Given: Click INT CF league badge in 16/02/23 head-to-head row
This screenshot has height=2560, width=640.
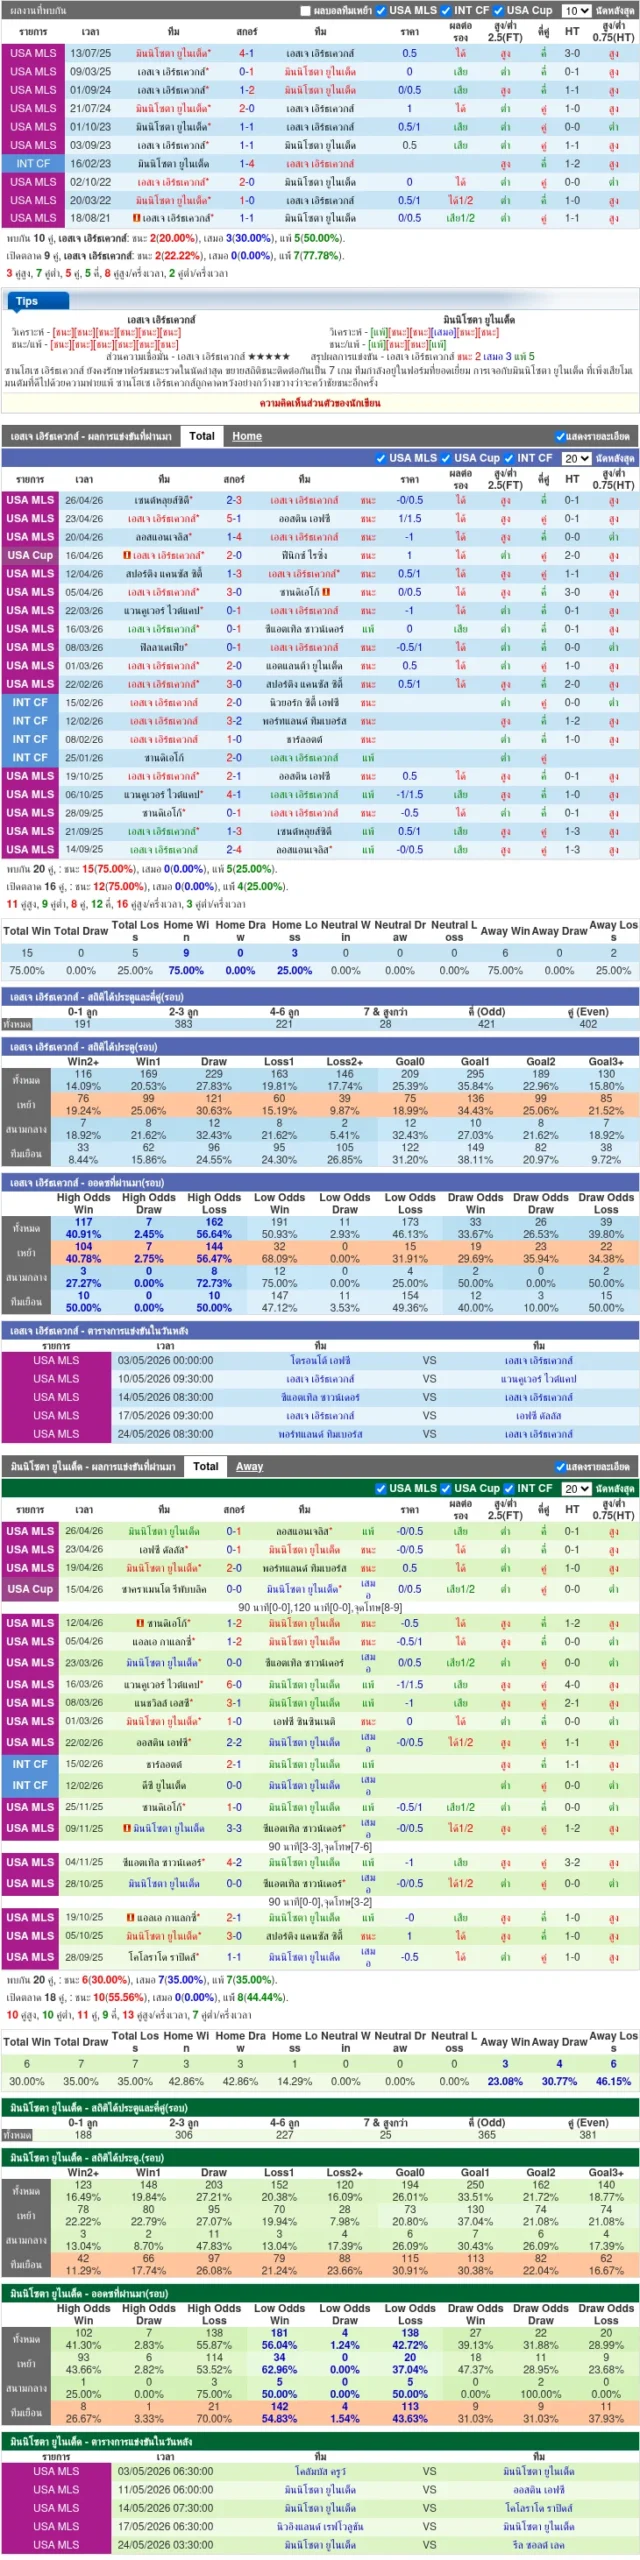Looking at the screenshot, I should click(33, 163).
